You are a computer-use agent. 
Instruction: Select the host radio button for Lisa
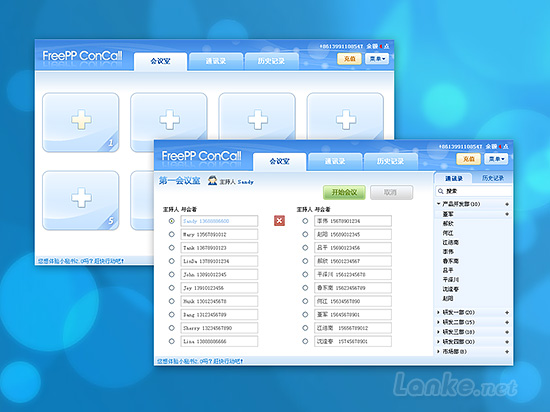click(x=172, y=341)
